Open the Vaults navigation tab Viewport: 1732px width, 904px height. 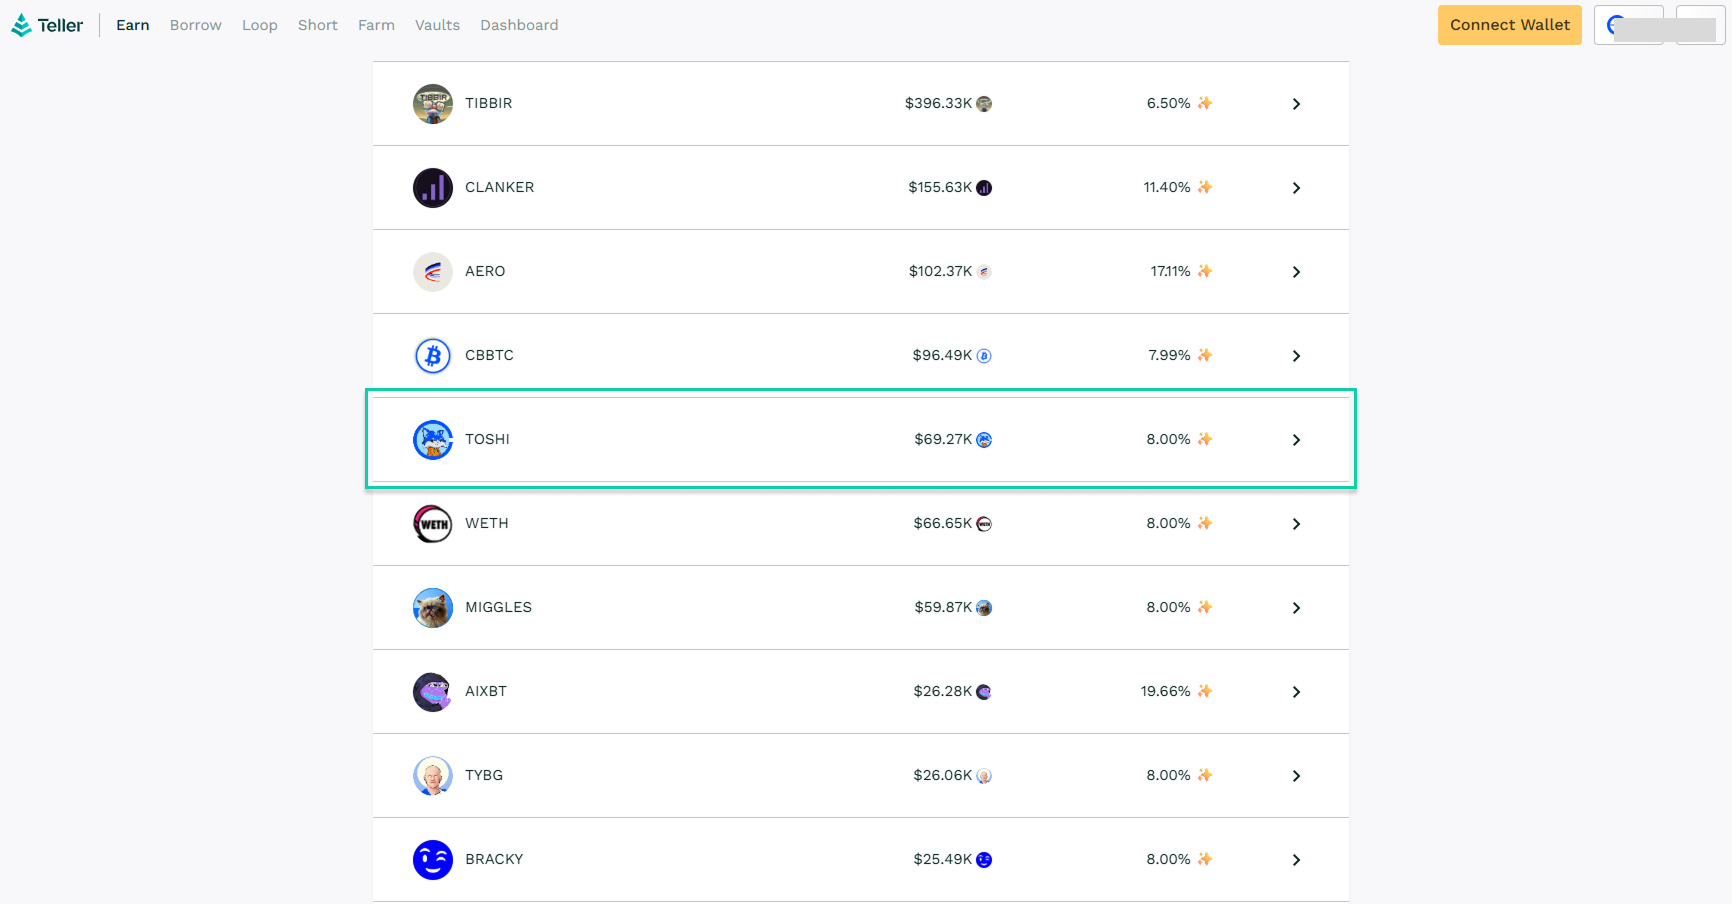pos(437,25)
